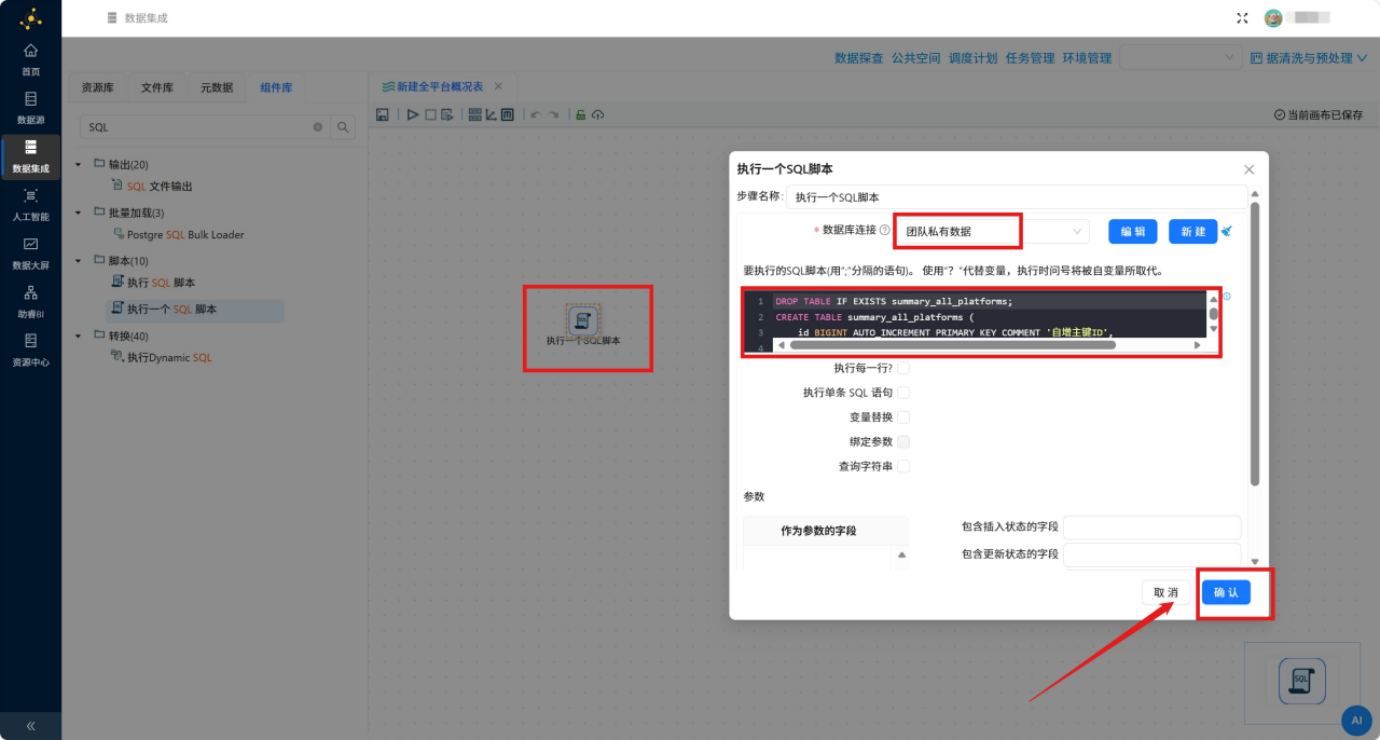
Task: Click the search magnifier button in component panel
Action: point(343,127)
